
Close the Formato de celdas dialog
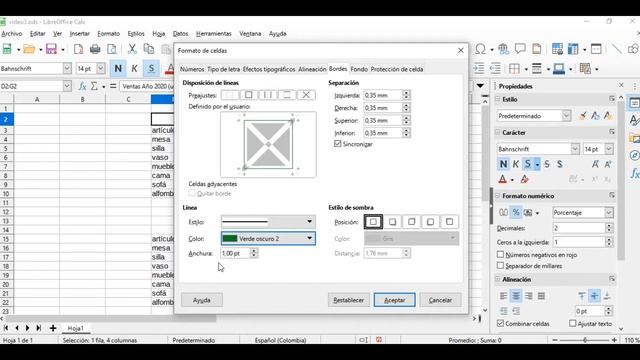(461, 51)
